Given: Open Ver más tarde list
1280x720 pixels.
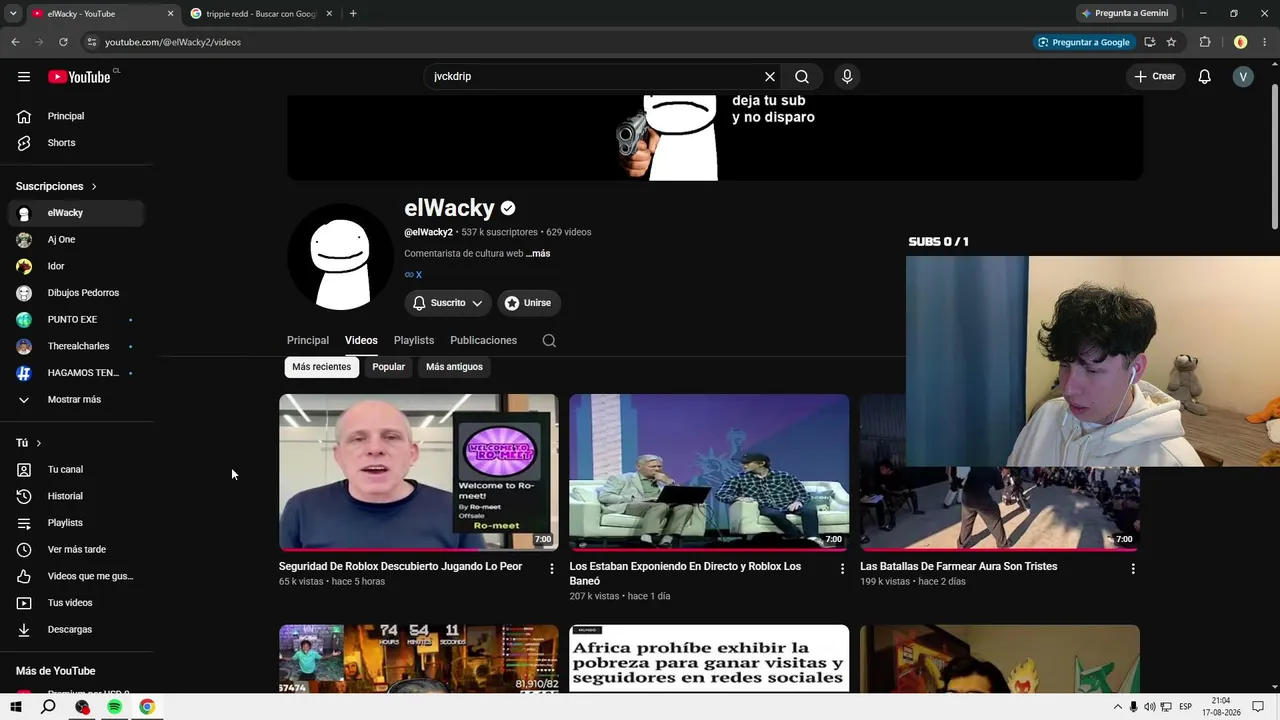Looking at the screenshot, I should [x=76, y=549].
